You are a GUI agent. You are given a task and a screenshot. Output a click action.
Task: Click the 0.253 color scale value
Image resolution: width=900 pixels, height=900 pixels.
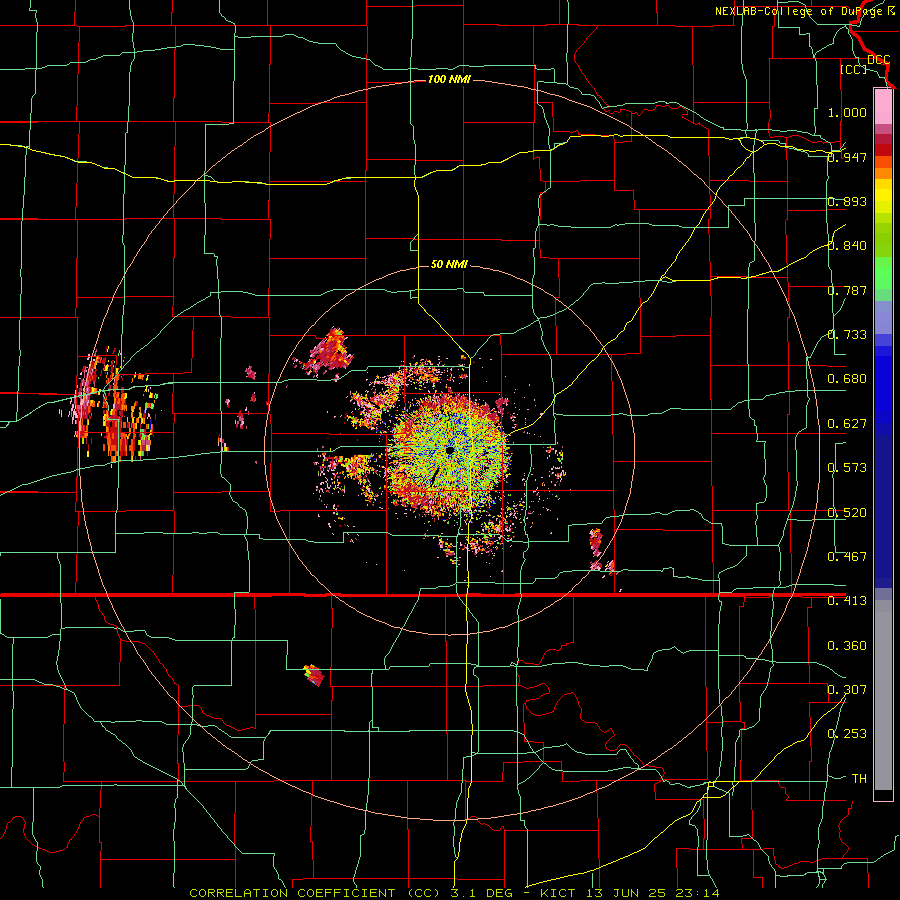847,734
